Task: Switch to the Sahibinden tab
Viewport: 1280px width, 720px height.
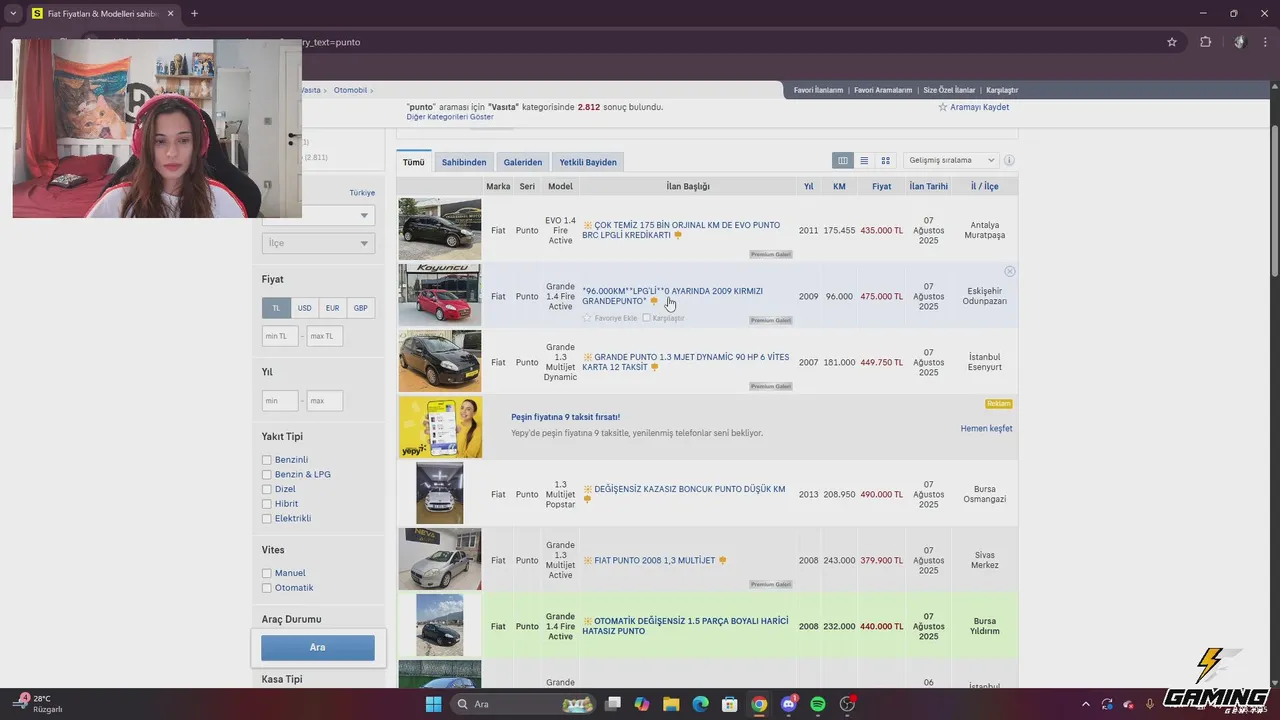Action: 464,162
